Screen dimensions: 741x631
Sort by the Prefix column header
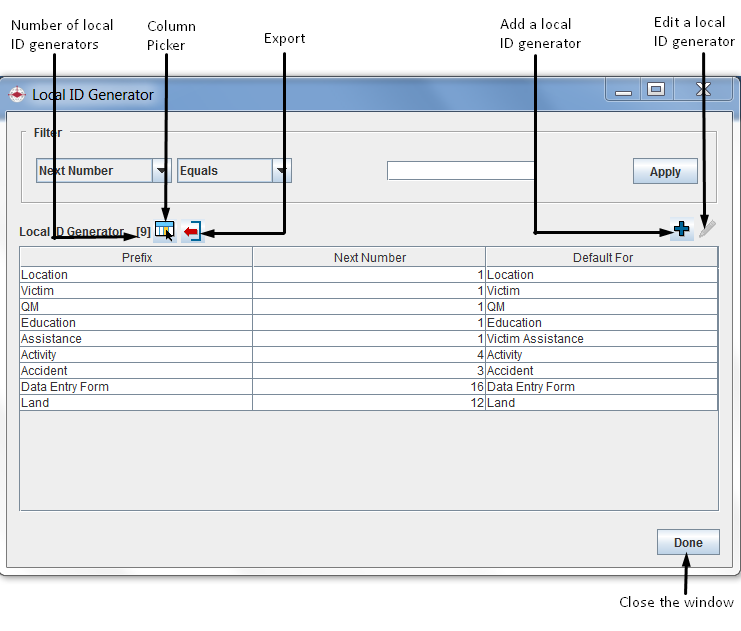pos(136,258)
